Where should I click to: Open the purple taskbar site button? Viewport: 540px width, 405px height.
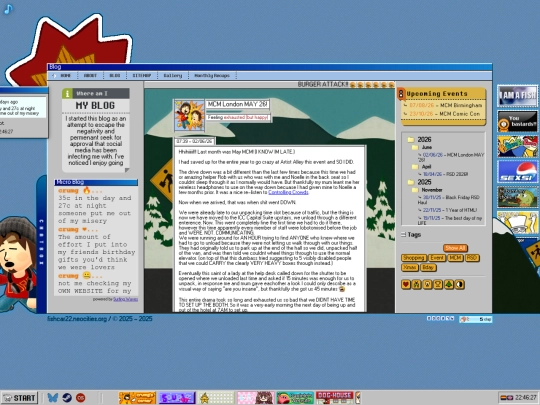click(x=177, y=398)
